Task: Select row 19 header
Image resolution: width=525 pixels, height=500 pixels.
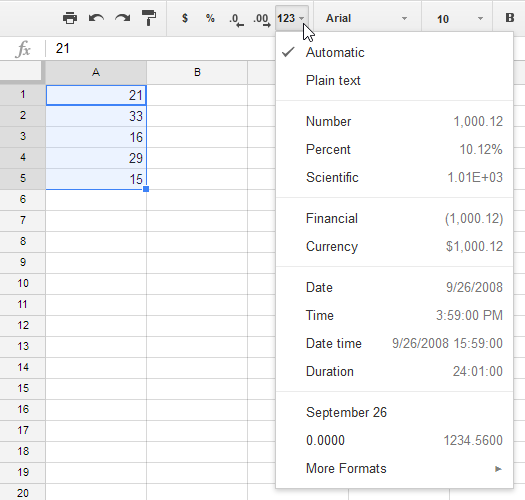Action: [22, 473]
